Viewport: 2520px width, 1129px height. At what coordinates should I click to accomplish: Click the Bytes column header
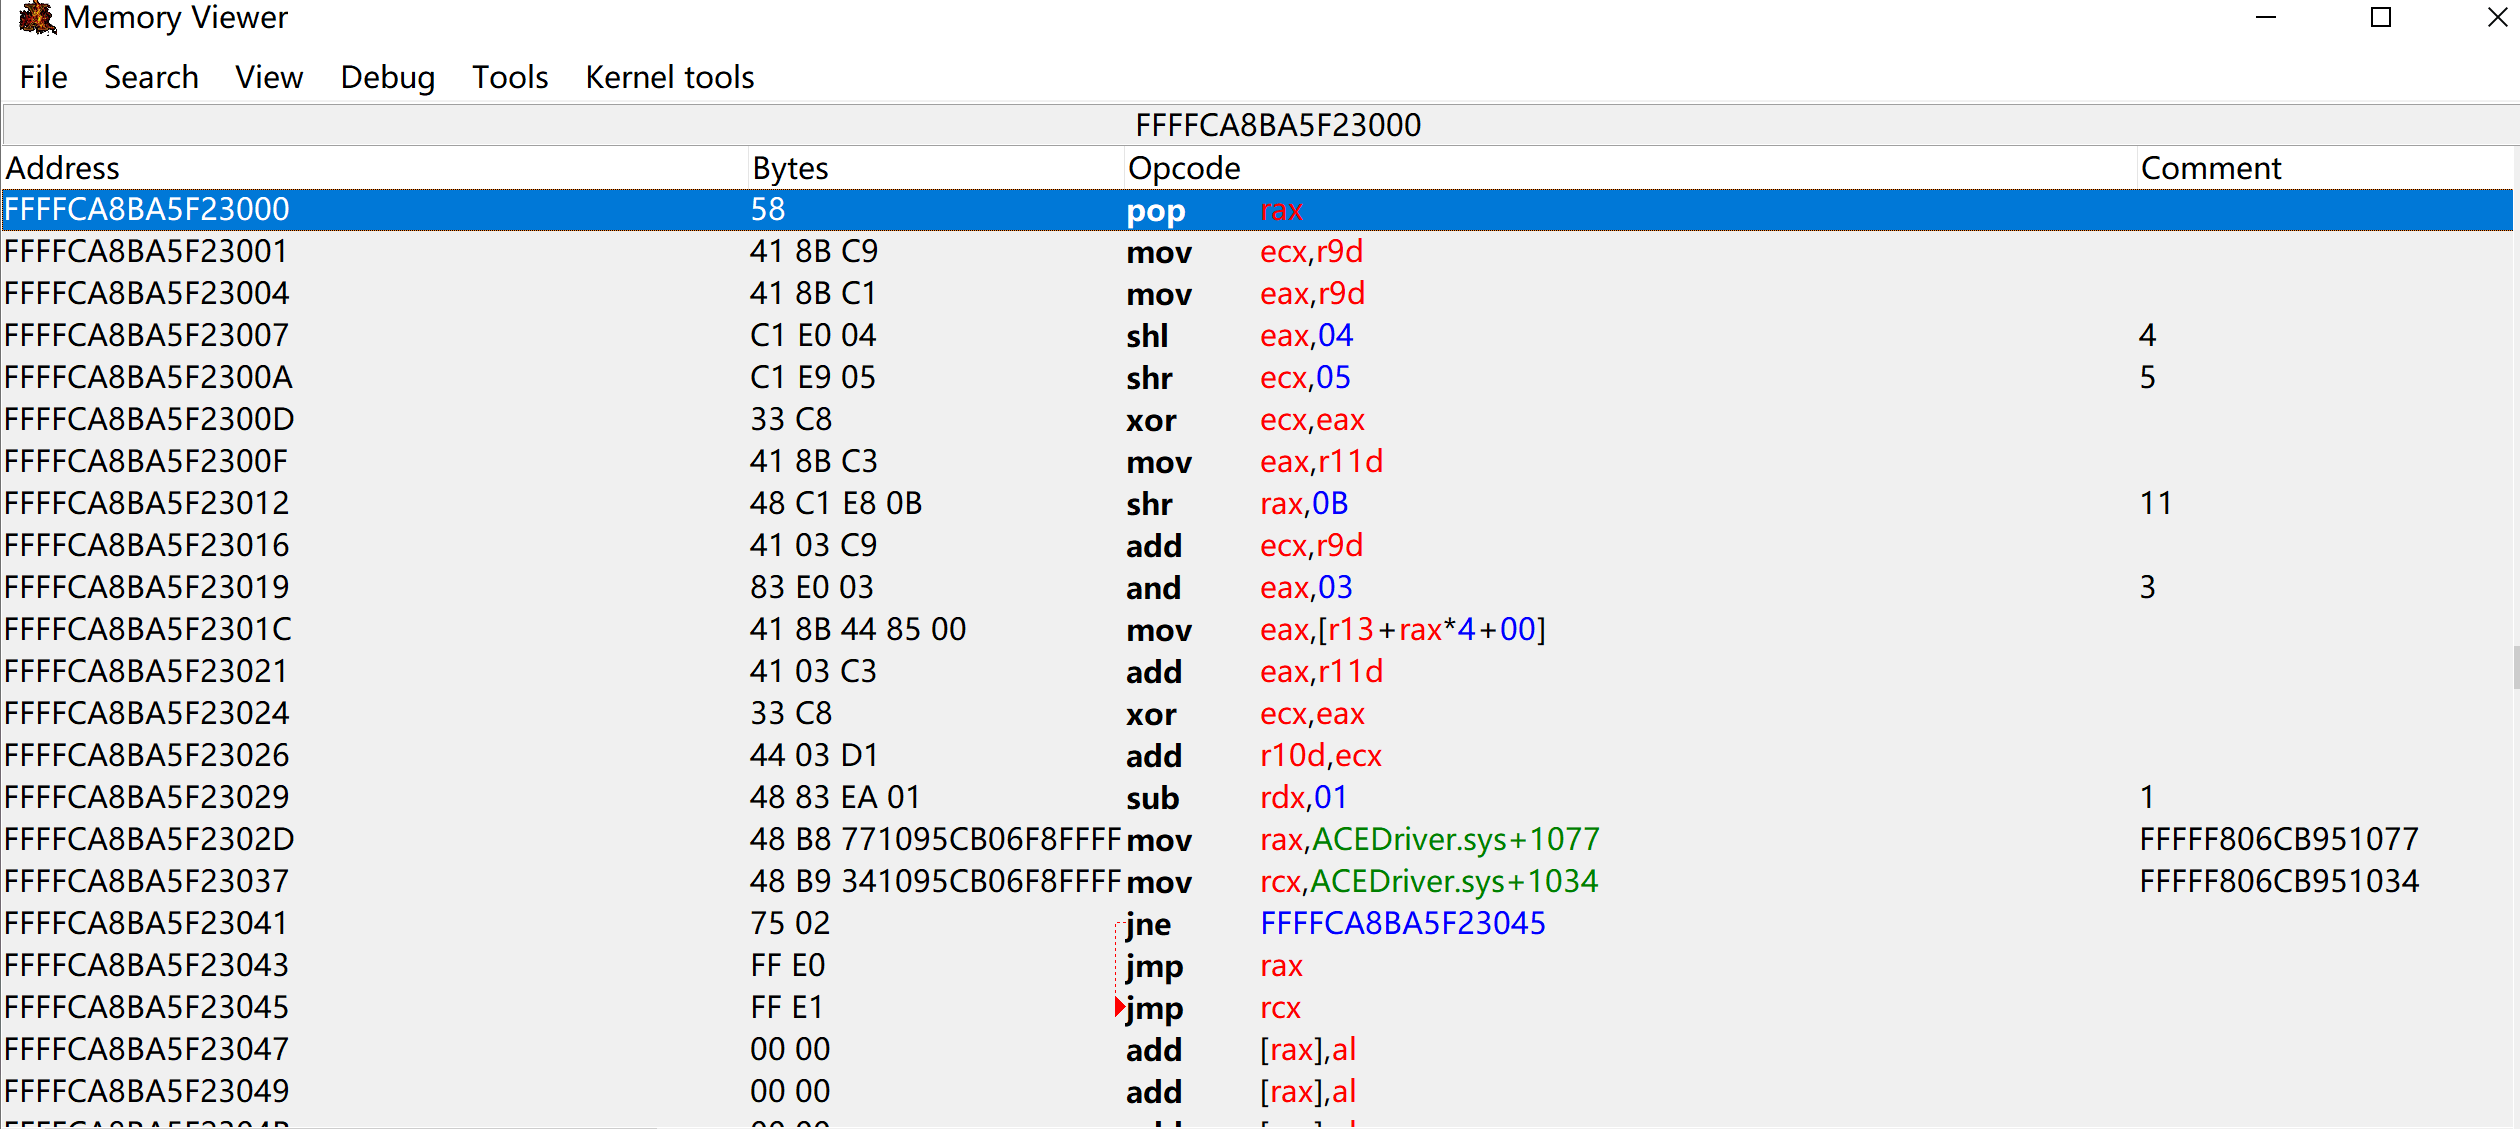(789, 167)
